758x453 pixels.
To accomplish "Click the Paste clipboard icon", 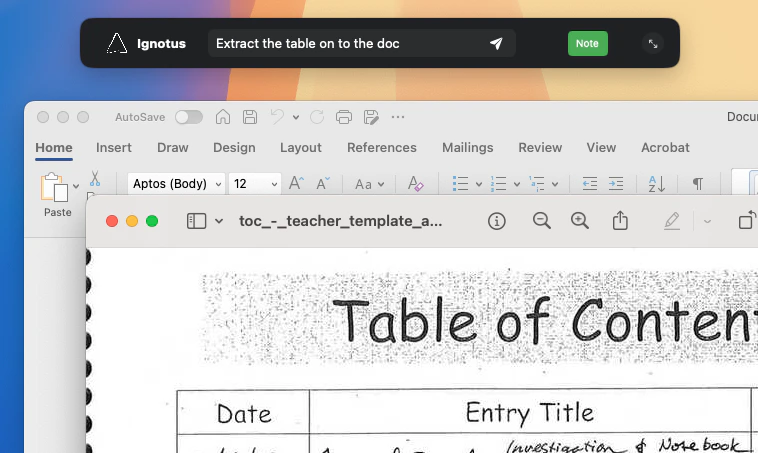I will pyautogui.click(x=54, y=187).
